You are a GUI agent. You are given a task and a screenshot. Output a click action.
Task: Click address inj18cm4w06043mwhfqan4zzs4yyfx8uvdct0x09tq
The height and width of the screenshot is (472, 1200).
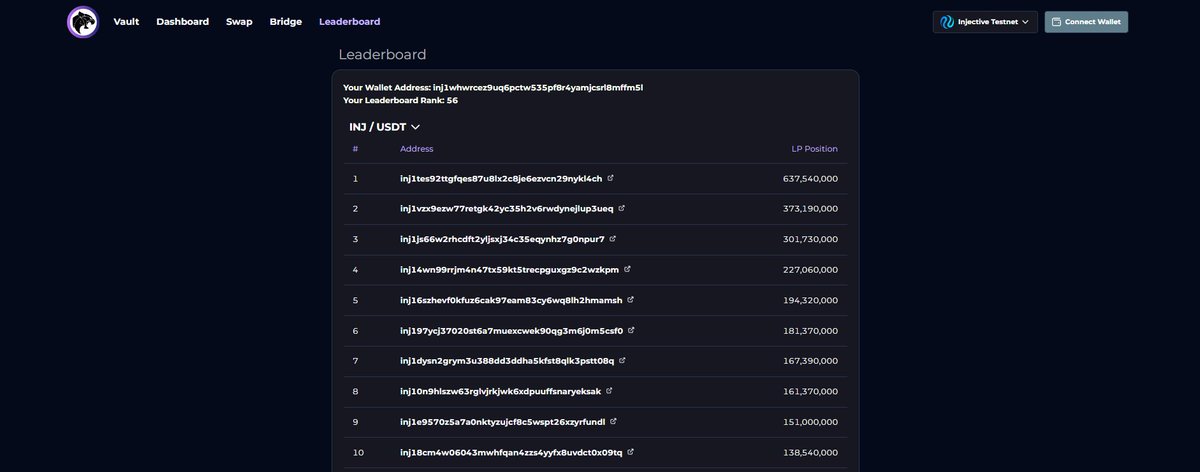pos(511,453)
